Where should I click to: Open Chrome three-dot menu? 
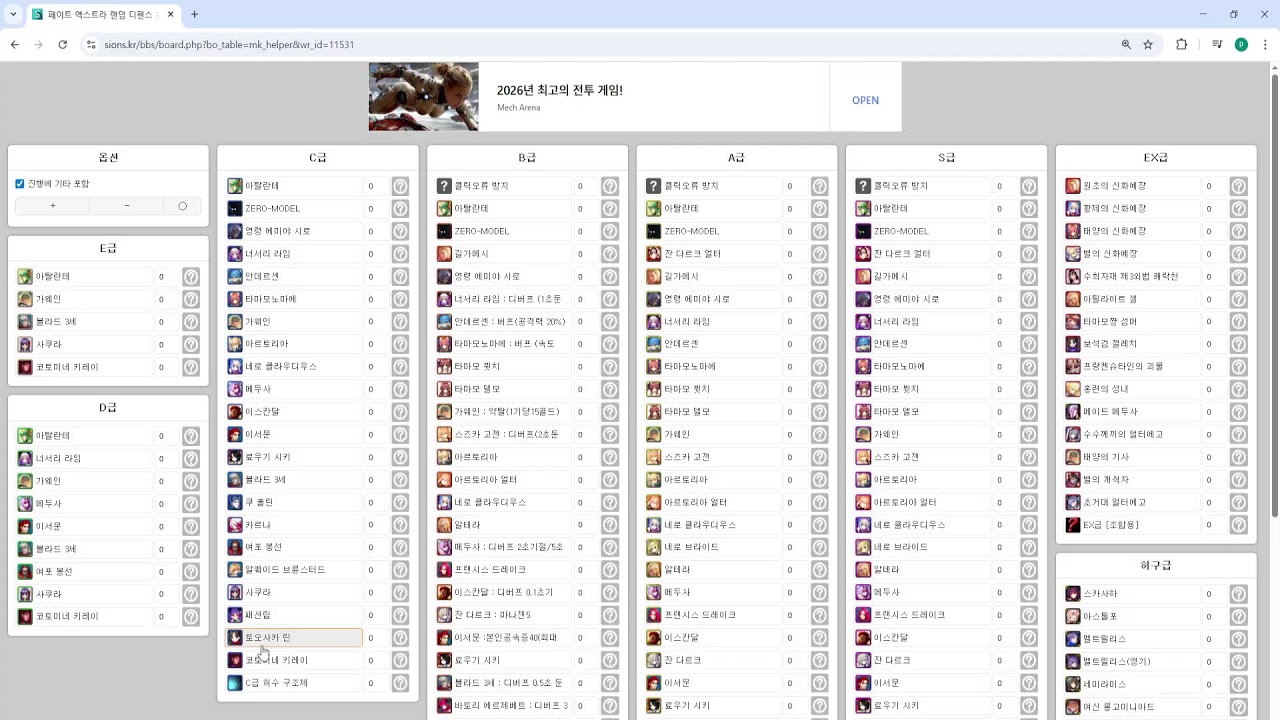pyautogui.click(x=1266, y=44)
